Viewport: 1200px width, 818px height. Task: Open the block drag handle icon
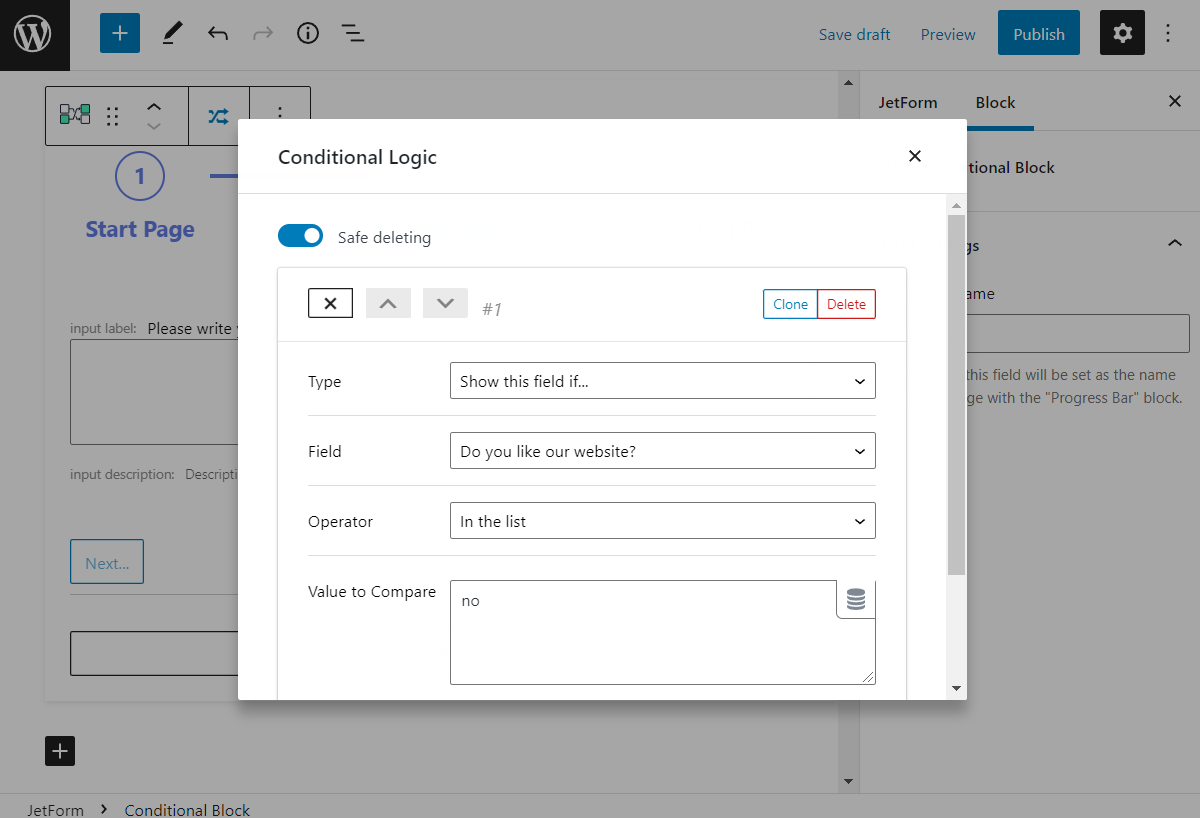point(113,115)
